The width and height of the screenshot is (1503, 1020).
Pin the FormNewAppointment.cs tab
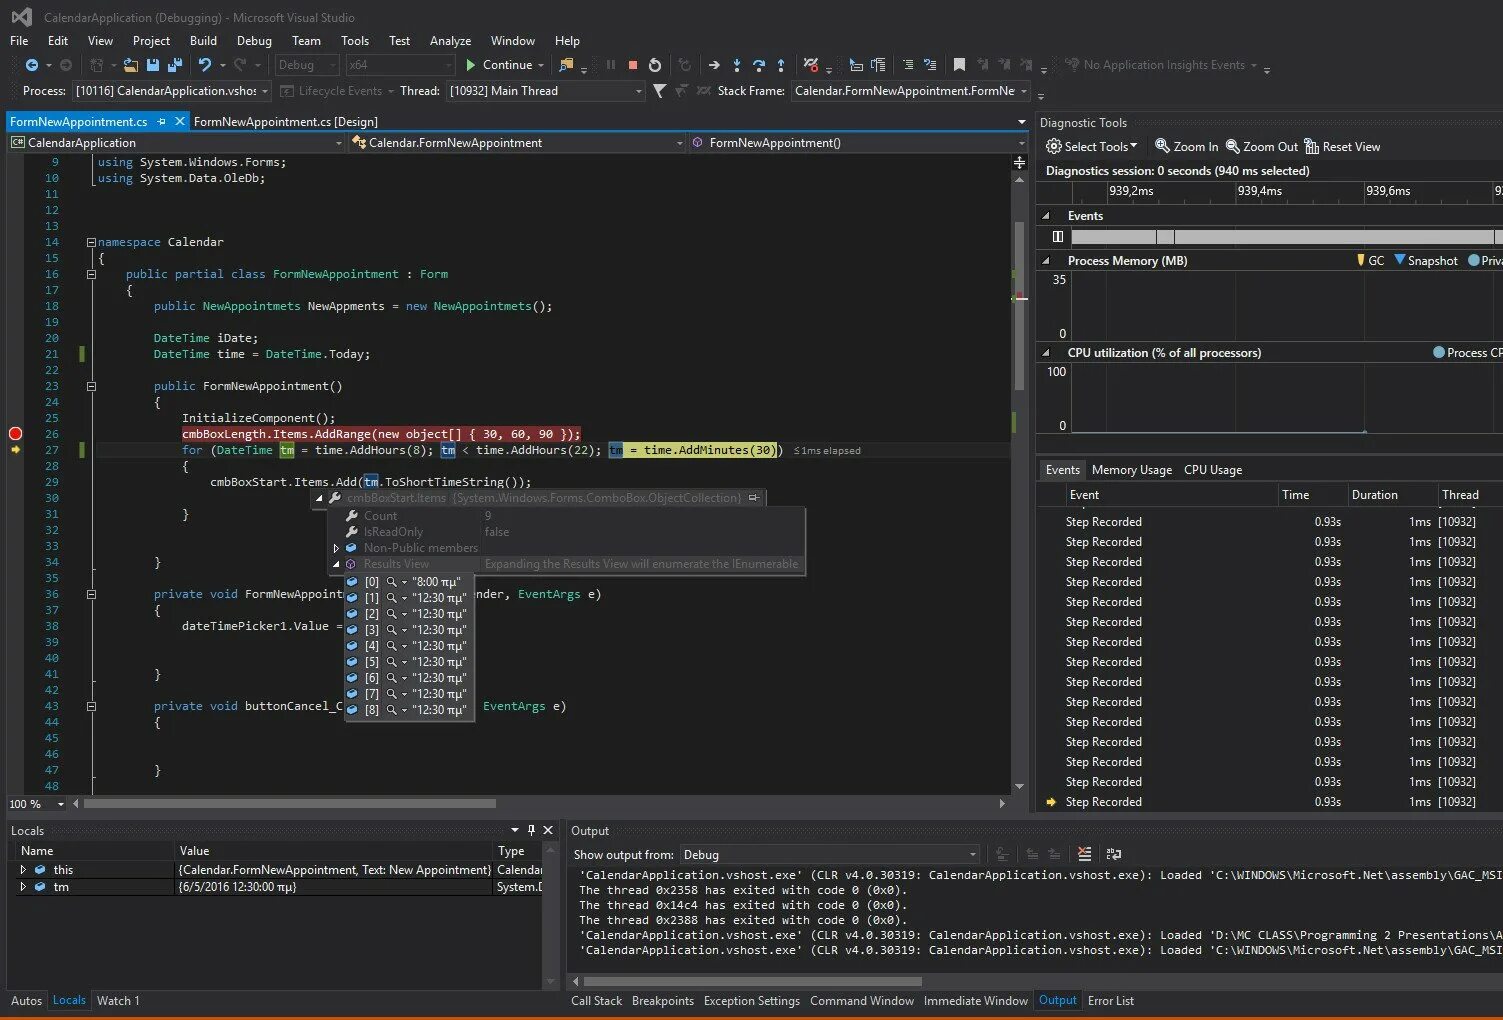coord(162,121)
